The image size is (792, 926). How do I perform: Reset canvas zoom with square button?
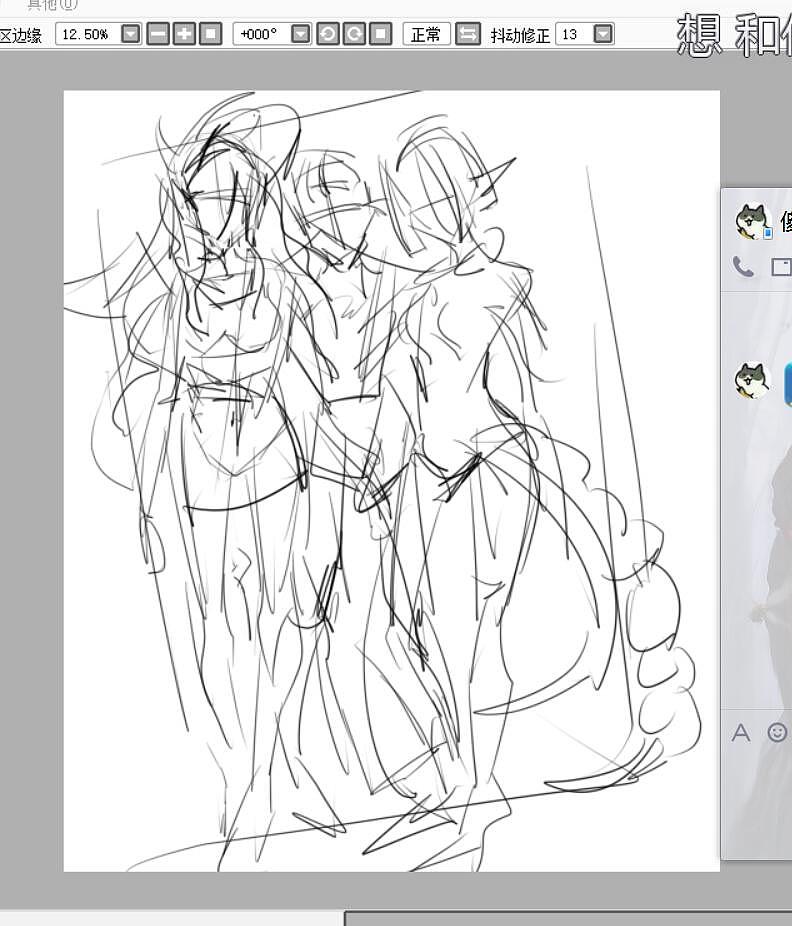pos(211,34)
